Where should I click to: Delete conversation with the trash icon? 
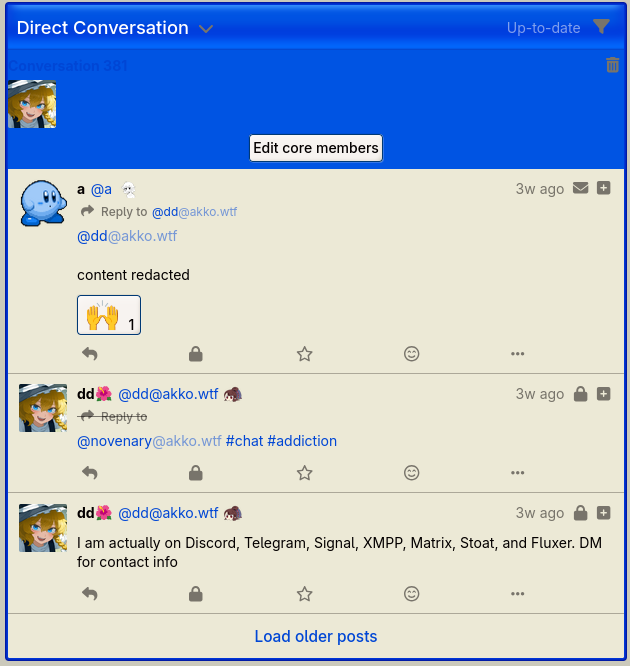(612, 65)
